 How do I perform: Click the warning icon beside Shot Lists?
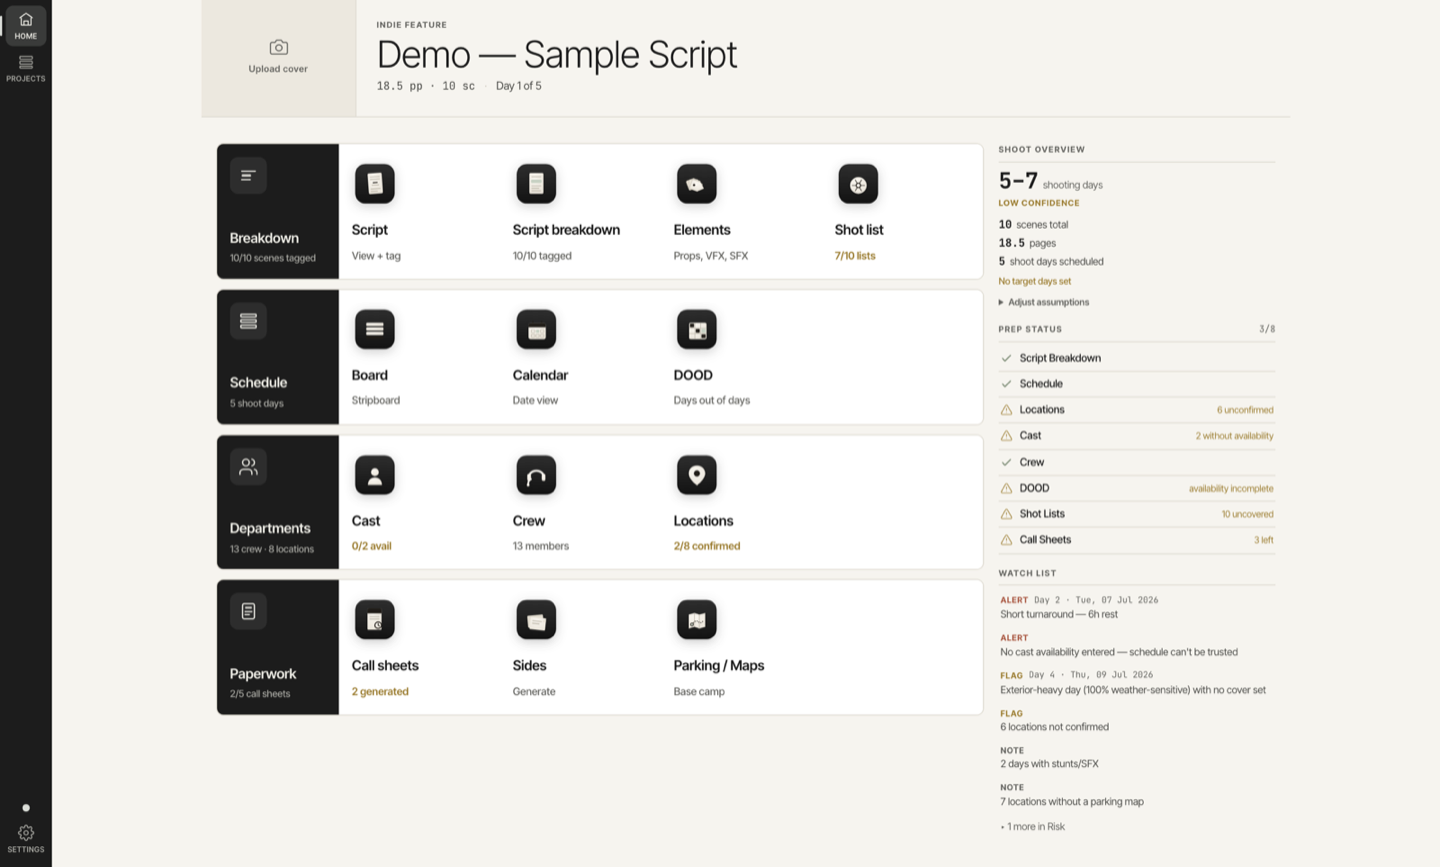[1006, 514]
